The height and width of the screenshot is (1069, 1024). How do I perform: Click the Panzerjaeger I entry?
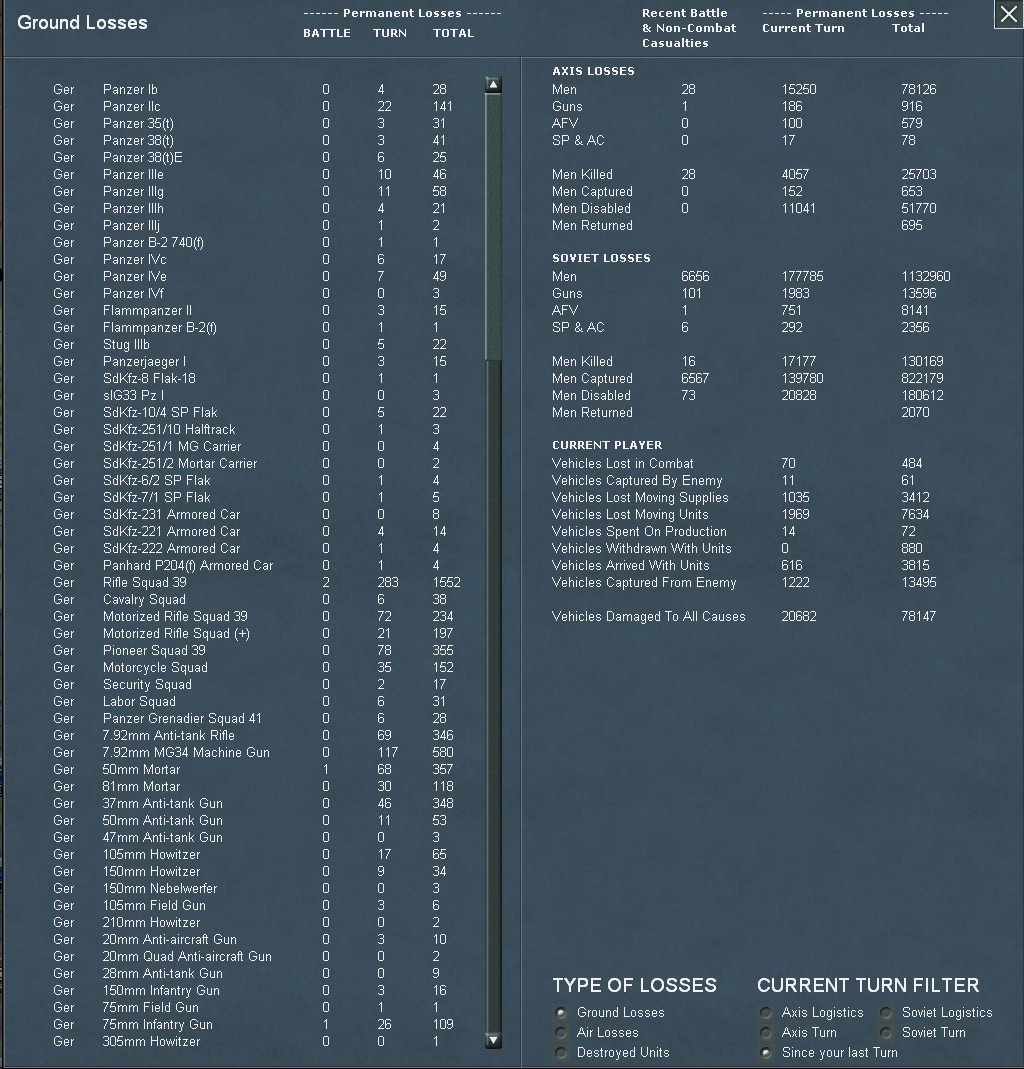point(144,361)
